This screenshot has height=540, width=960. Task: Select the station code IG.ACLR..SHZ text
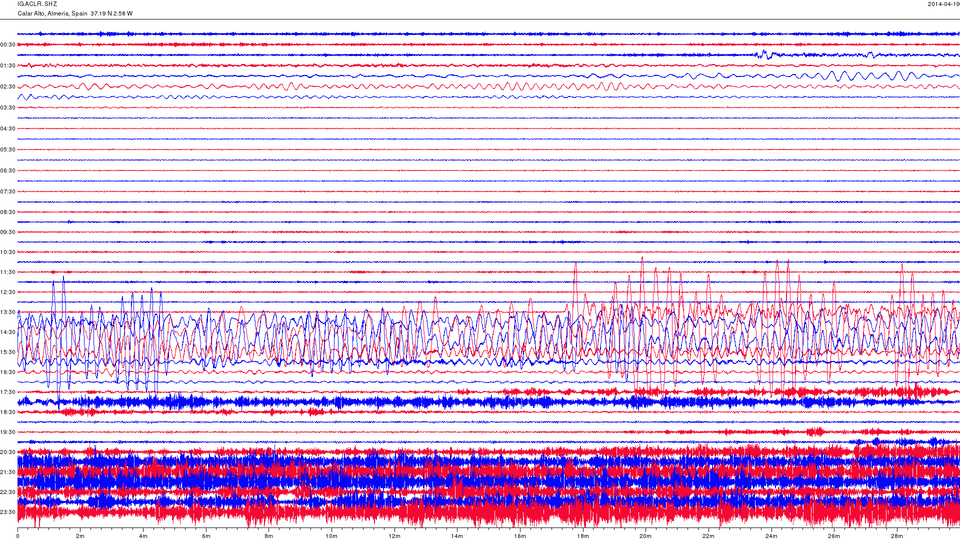pyautogui.click(x=37, y=4)
